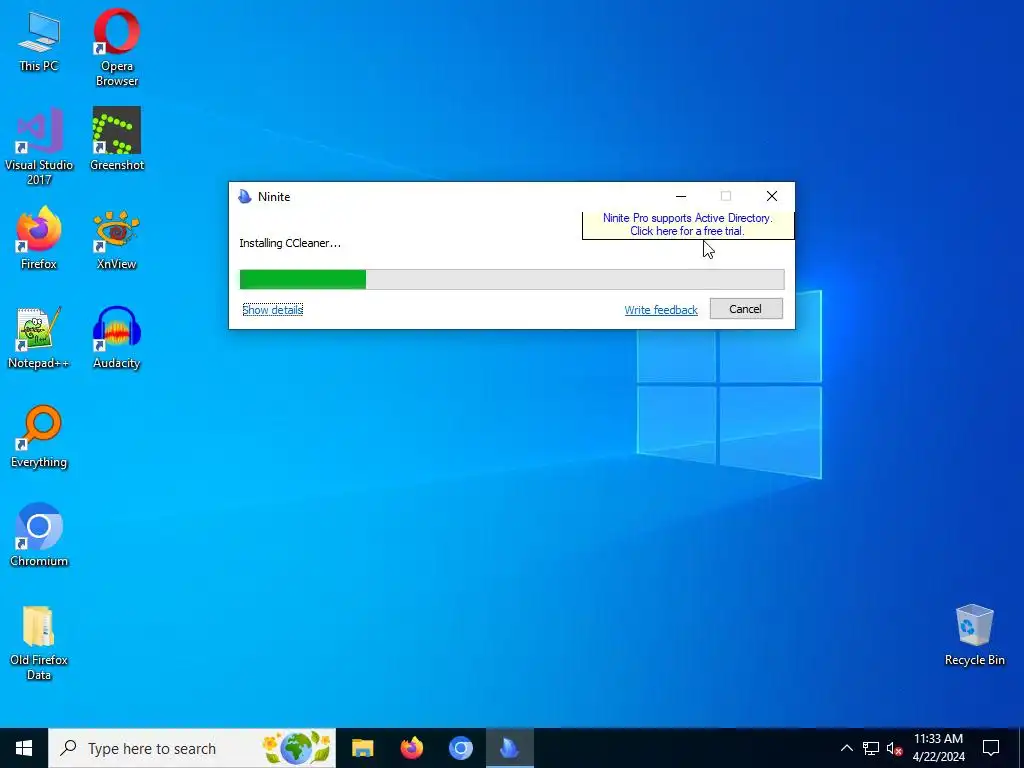Open the This PC desktop icon

39,40
